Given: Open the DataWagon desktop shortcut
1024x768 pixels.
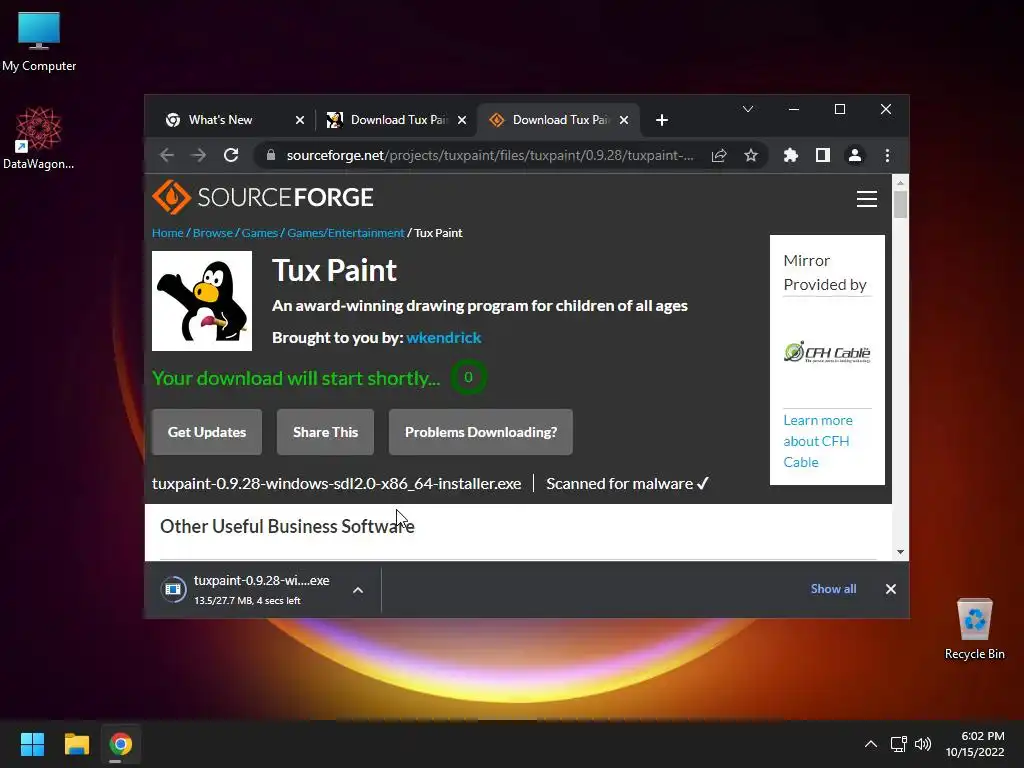Looking at the screenshot, I should [x=38, y=138].
